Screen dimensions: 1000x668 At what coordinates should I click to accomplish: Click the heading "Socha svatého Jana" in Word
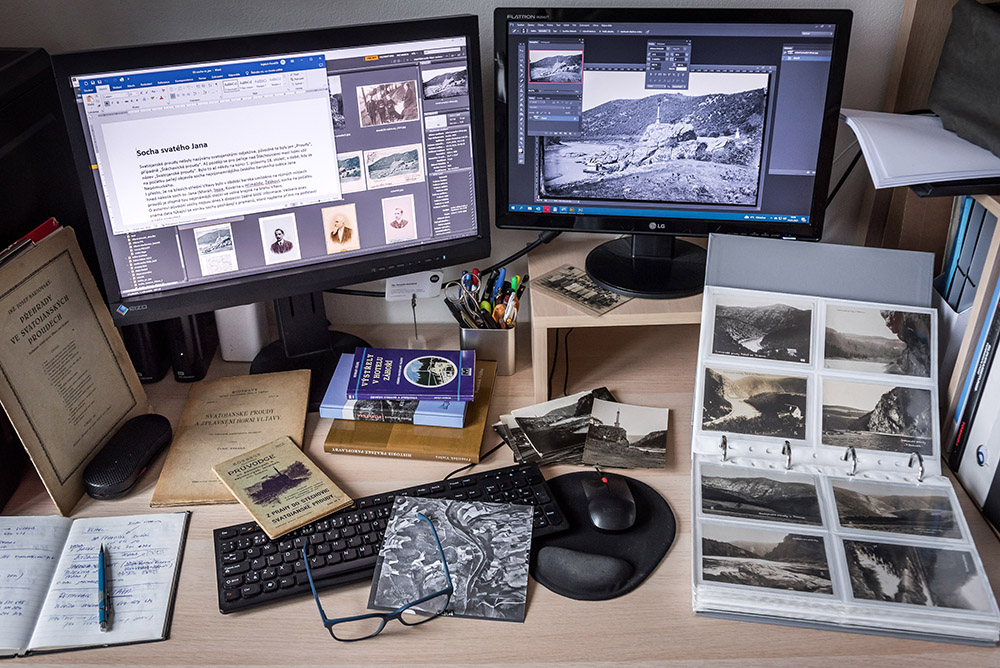click(172, 149)
